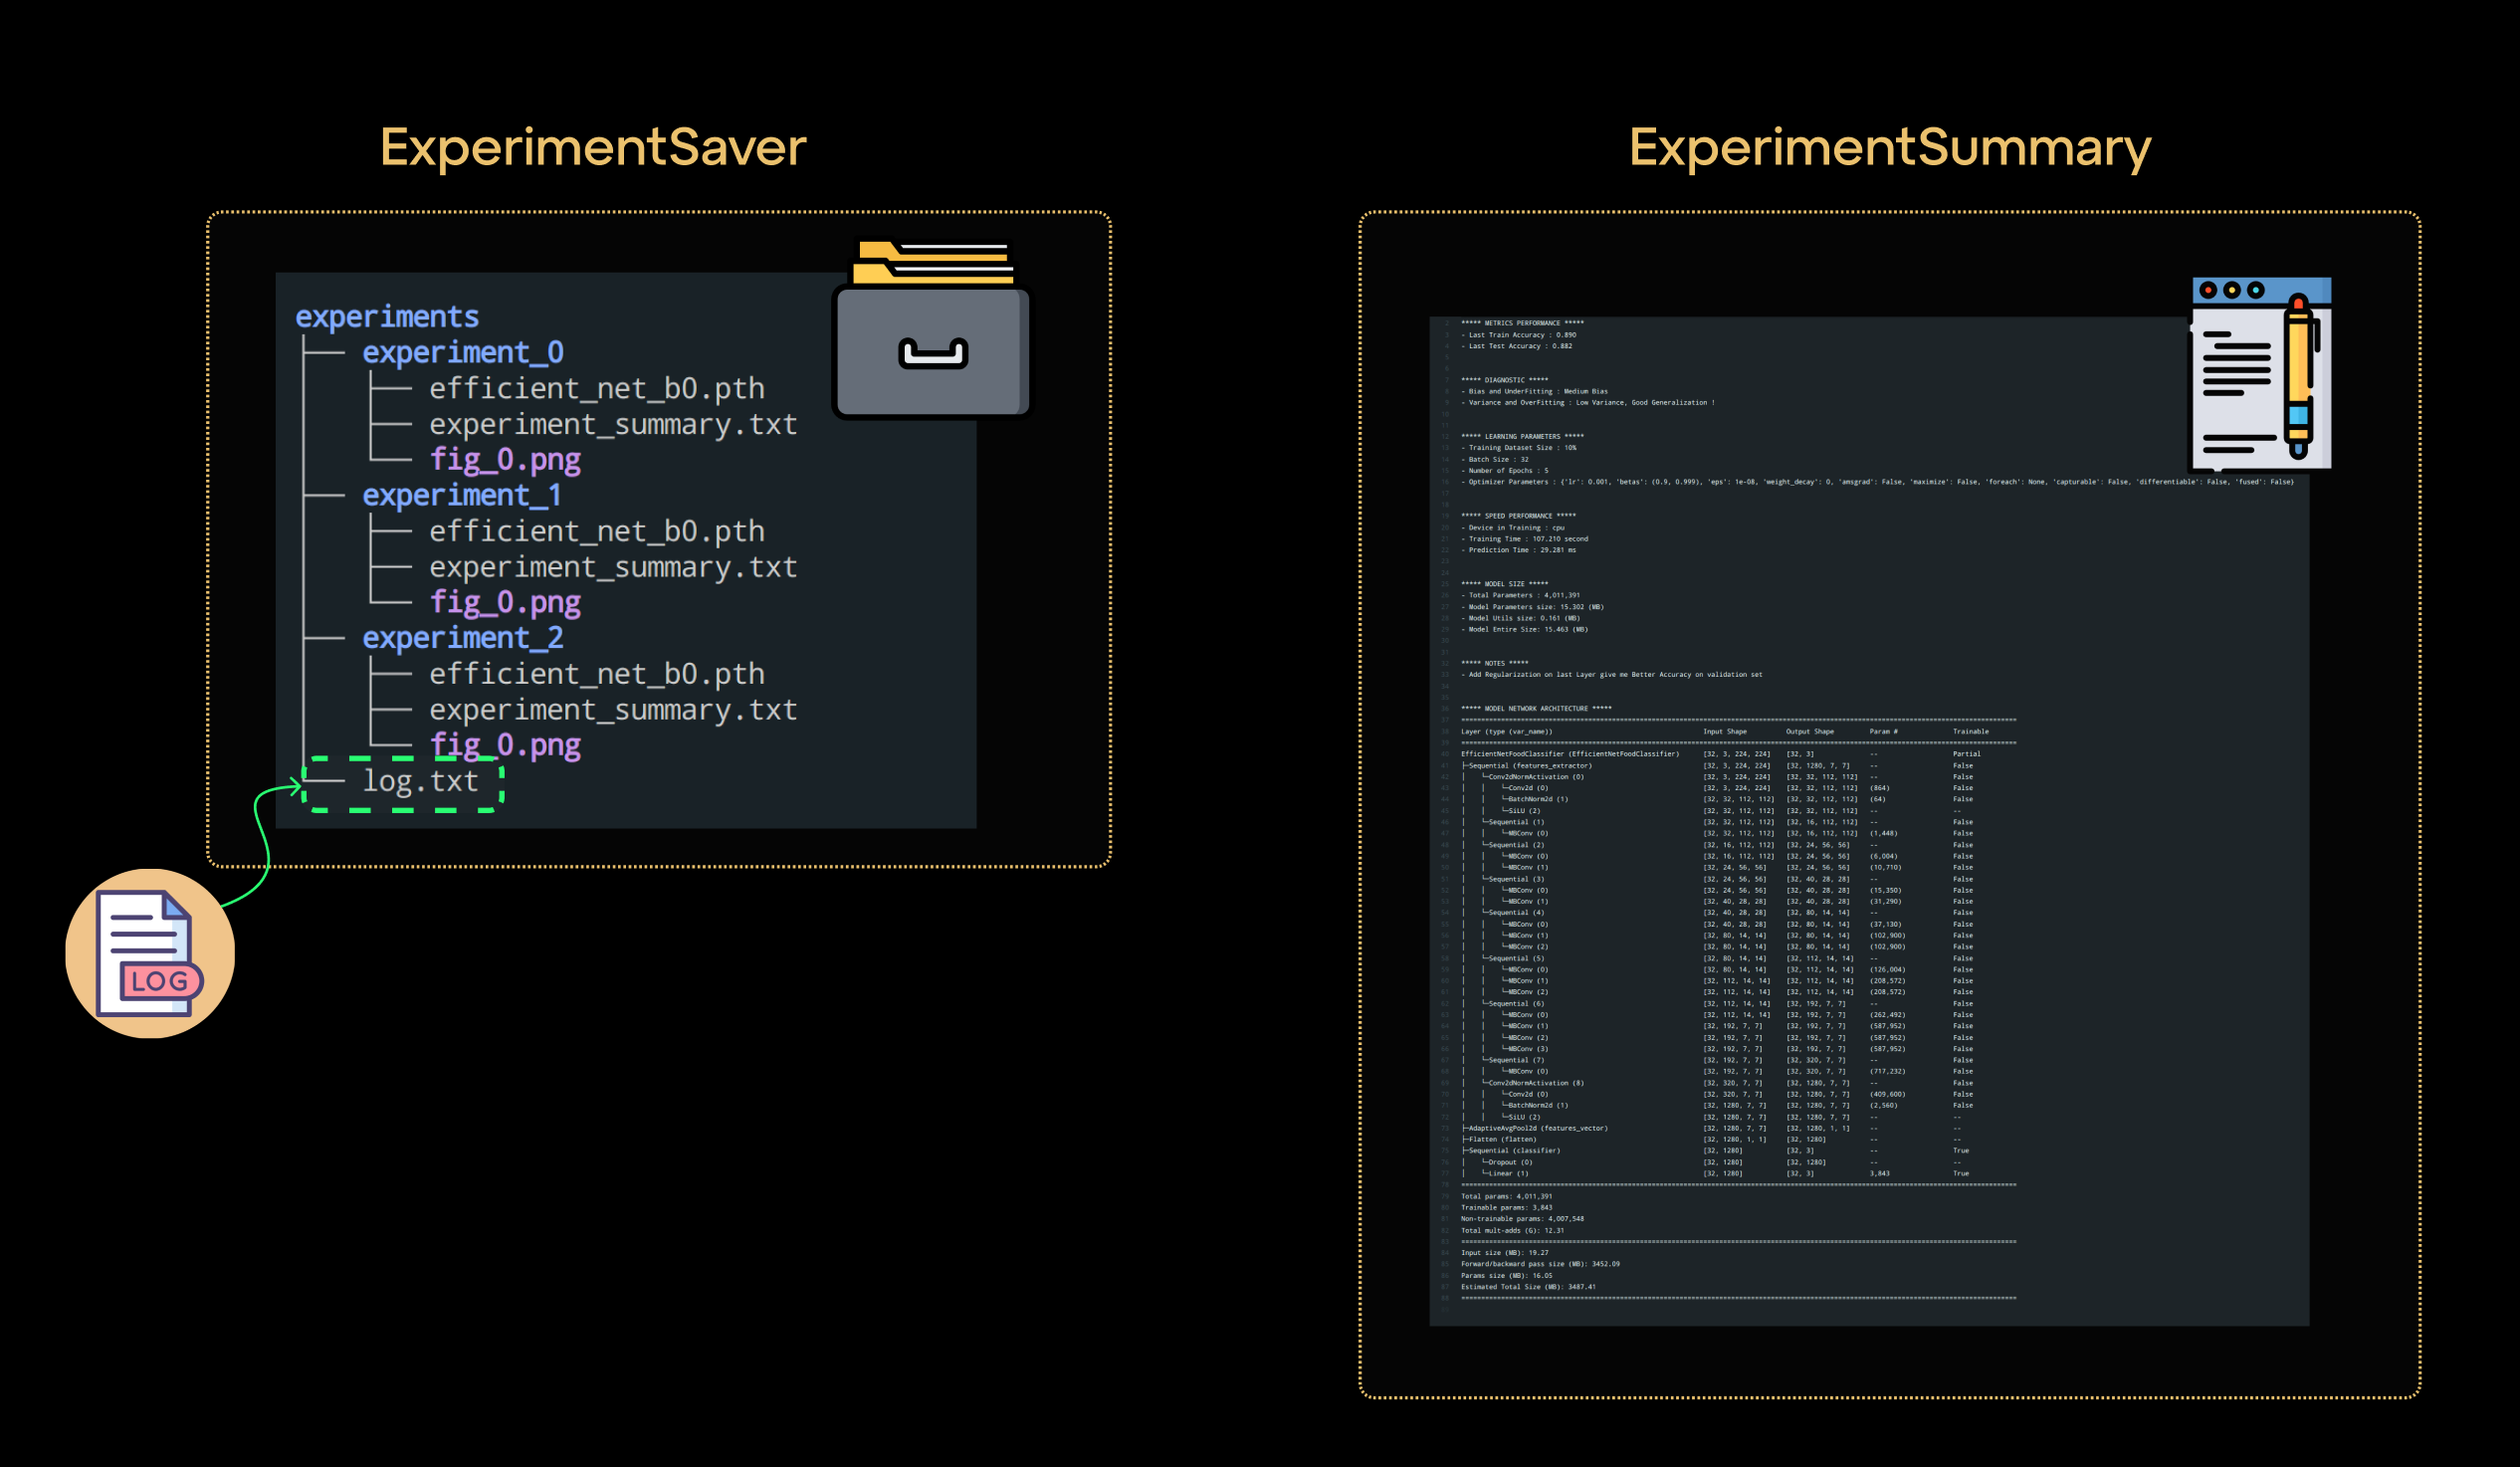
Task: Select the experiments root folder
Action: 387,316
